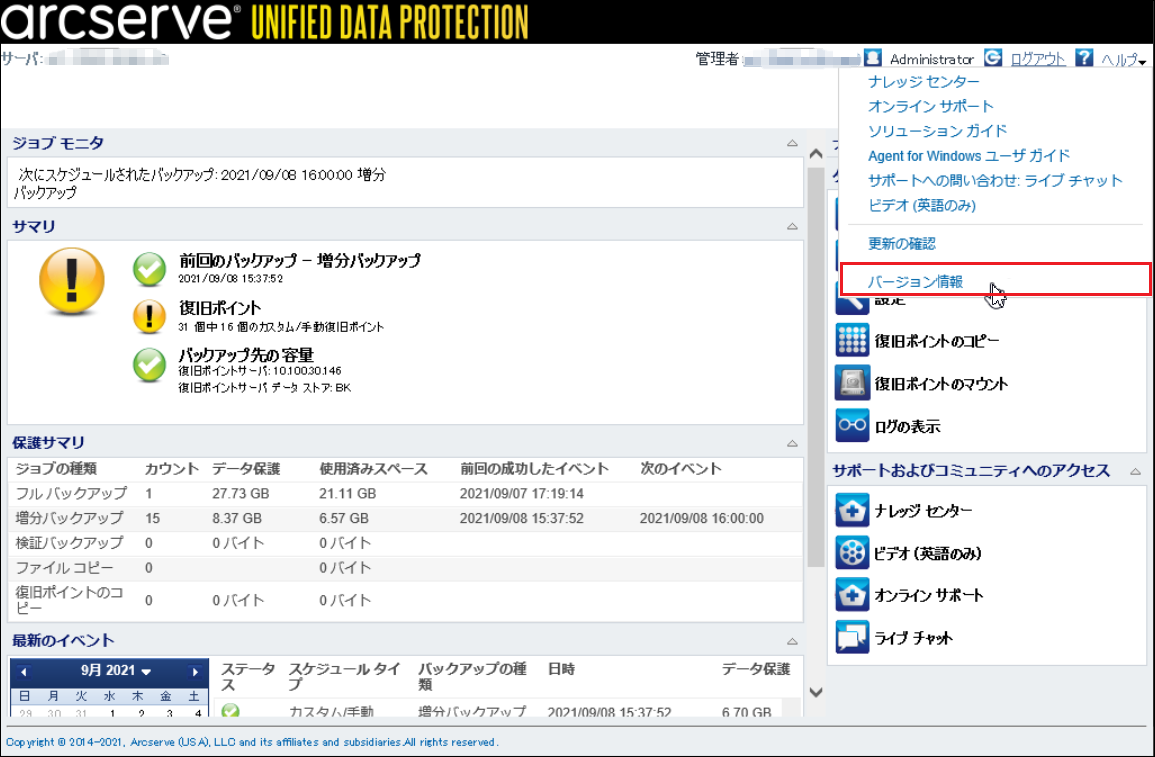Click the large yellow warning status icon

pos(71,281)
